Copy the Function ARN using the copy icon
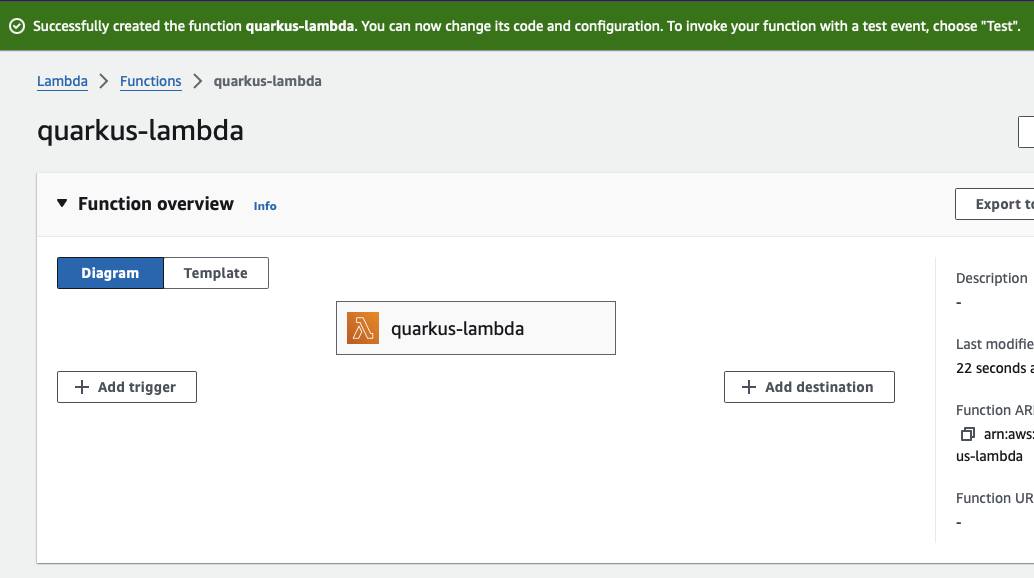The width and height of the screenshot is (1034, 578). (967, 434)
